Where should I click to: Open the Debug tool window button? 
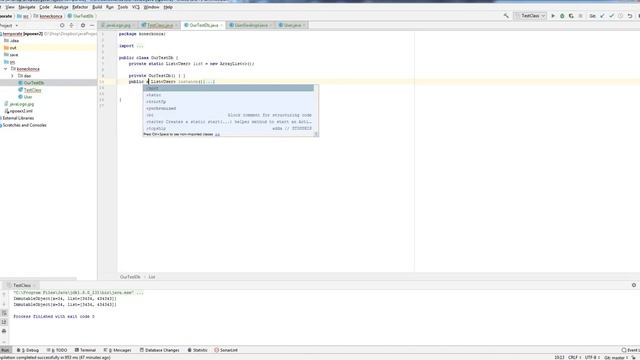click(27, 350)
